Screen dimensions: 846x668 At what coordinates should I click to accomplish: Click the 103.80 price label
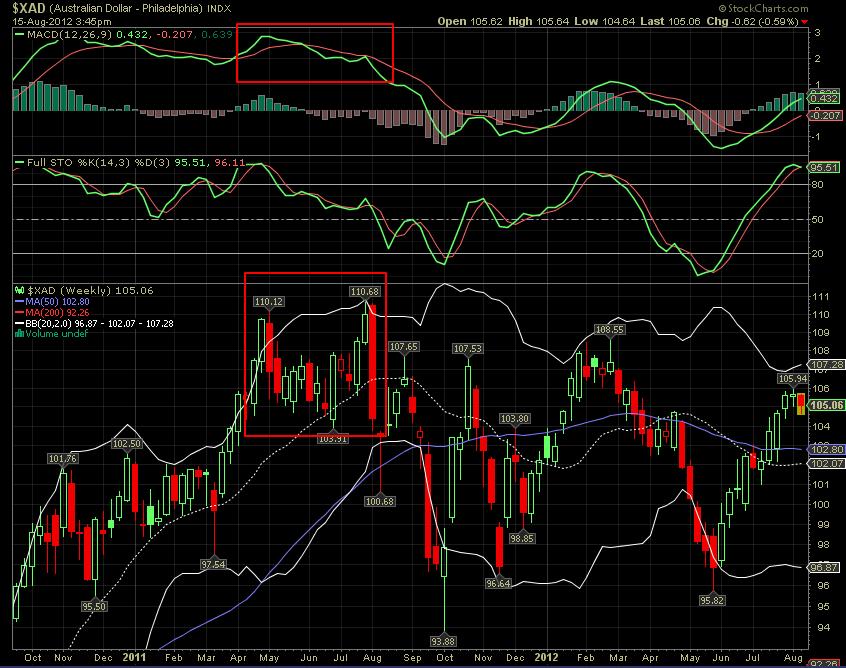(515, 418)
